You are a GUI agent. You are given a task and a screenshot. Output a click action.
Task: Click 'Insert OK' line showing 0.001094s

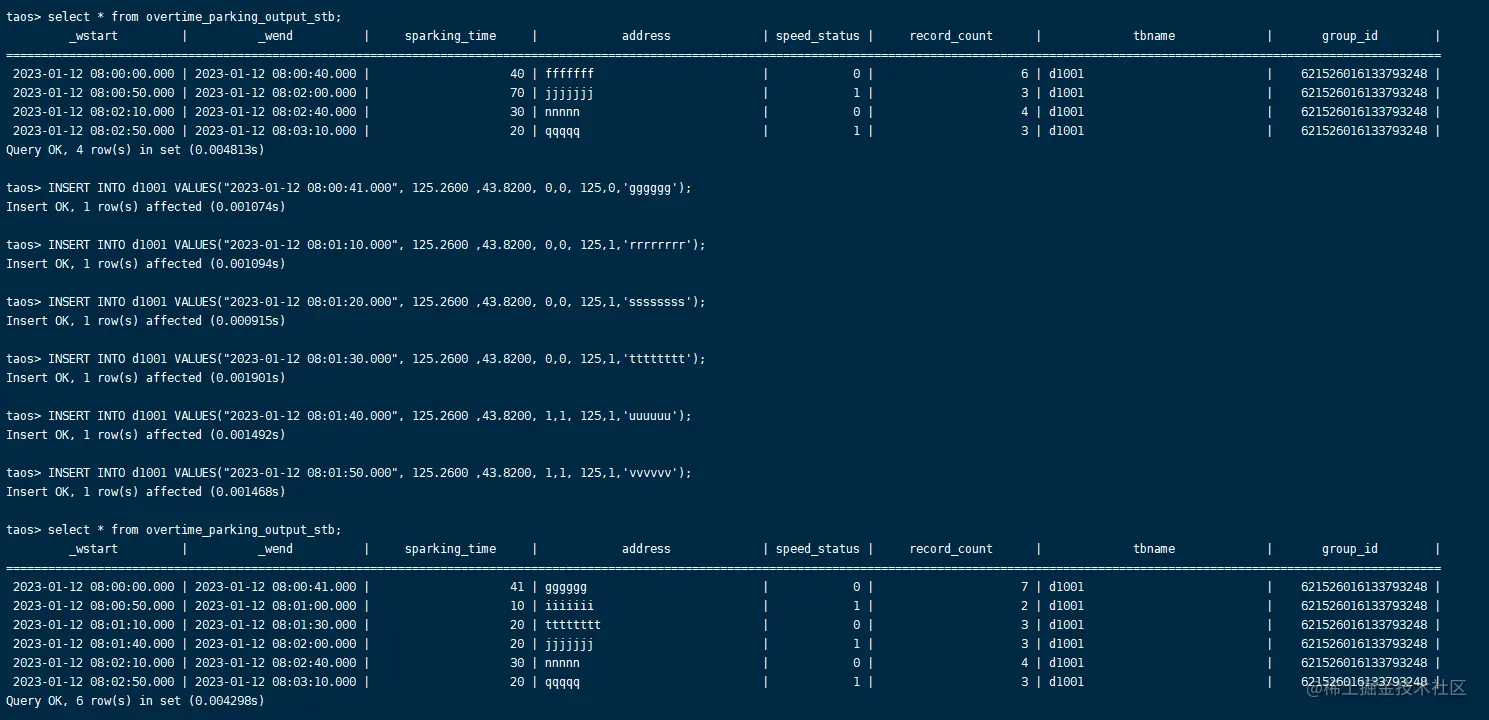coord(146,264)
